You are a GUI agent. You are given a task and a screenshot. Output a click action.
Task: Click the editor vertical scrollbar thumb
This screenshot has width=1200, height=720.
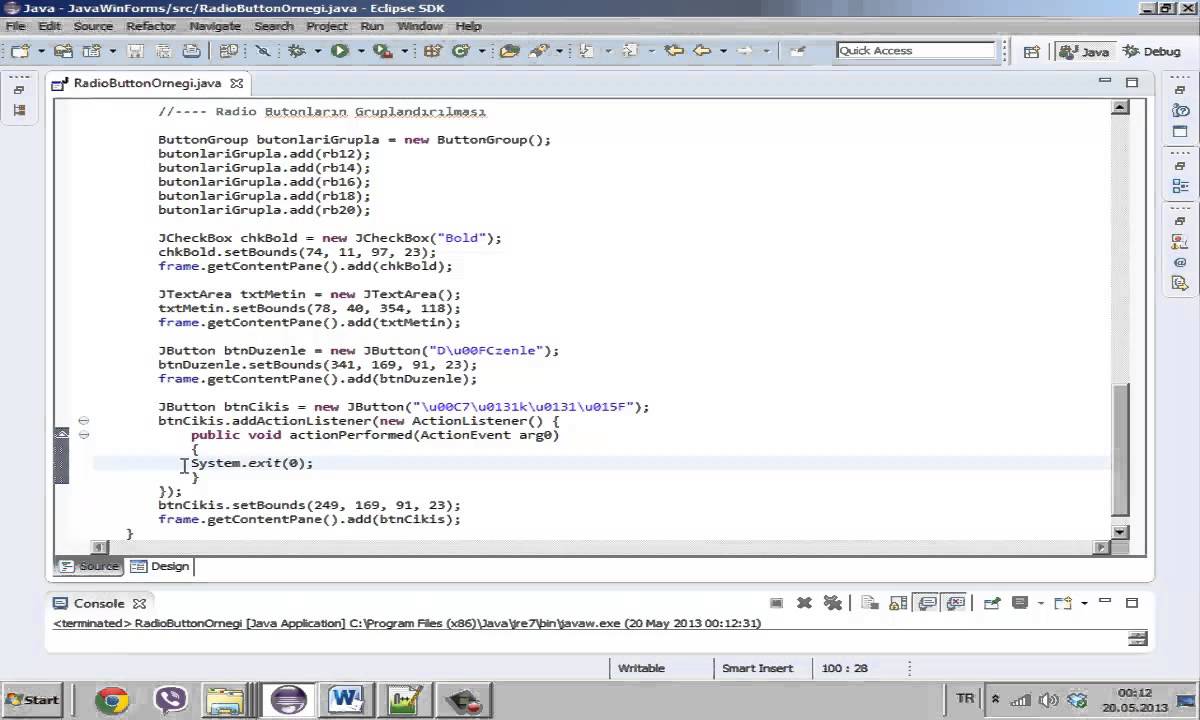click(1120, 448)
